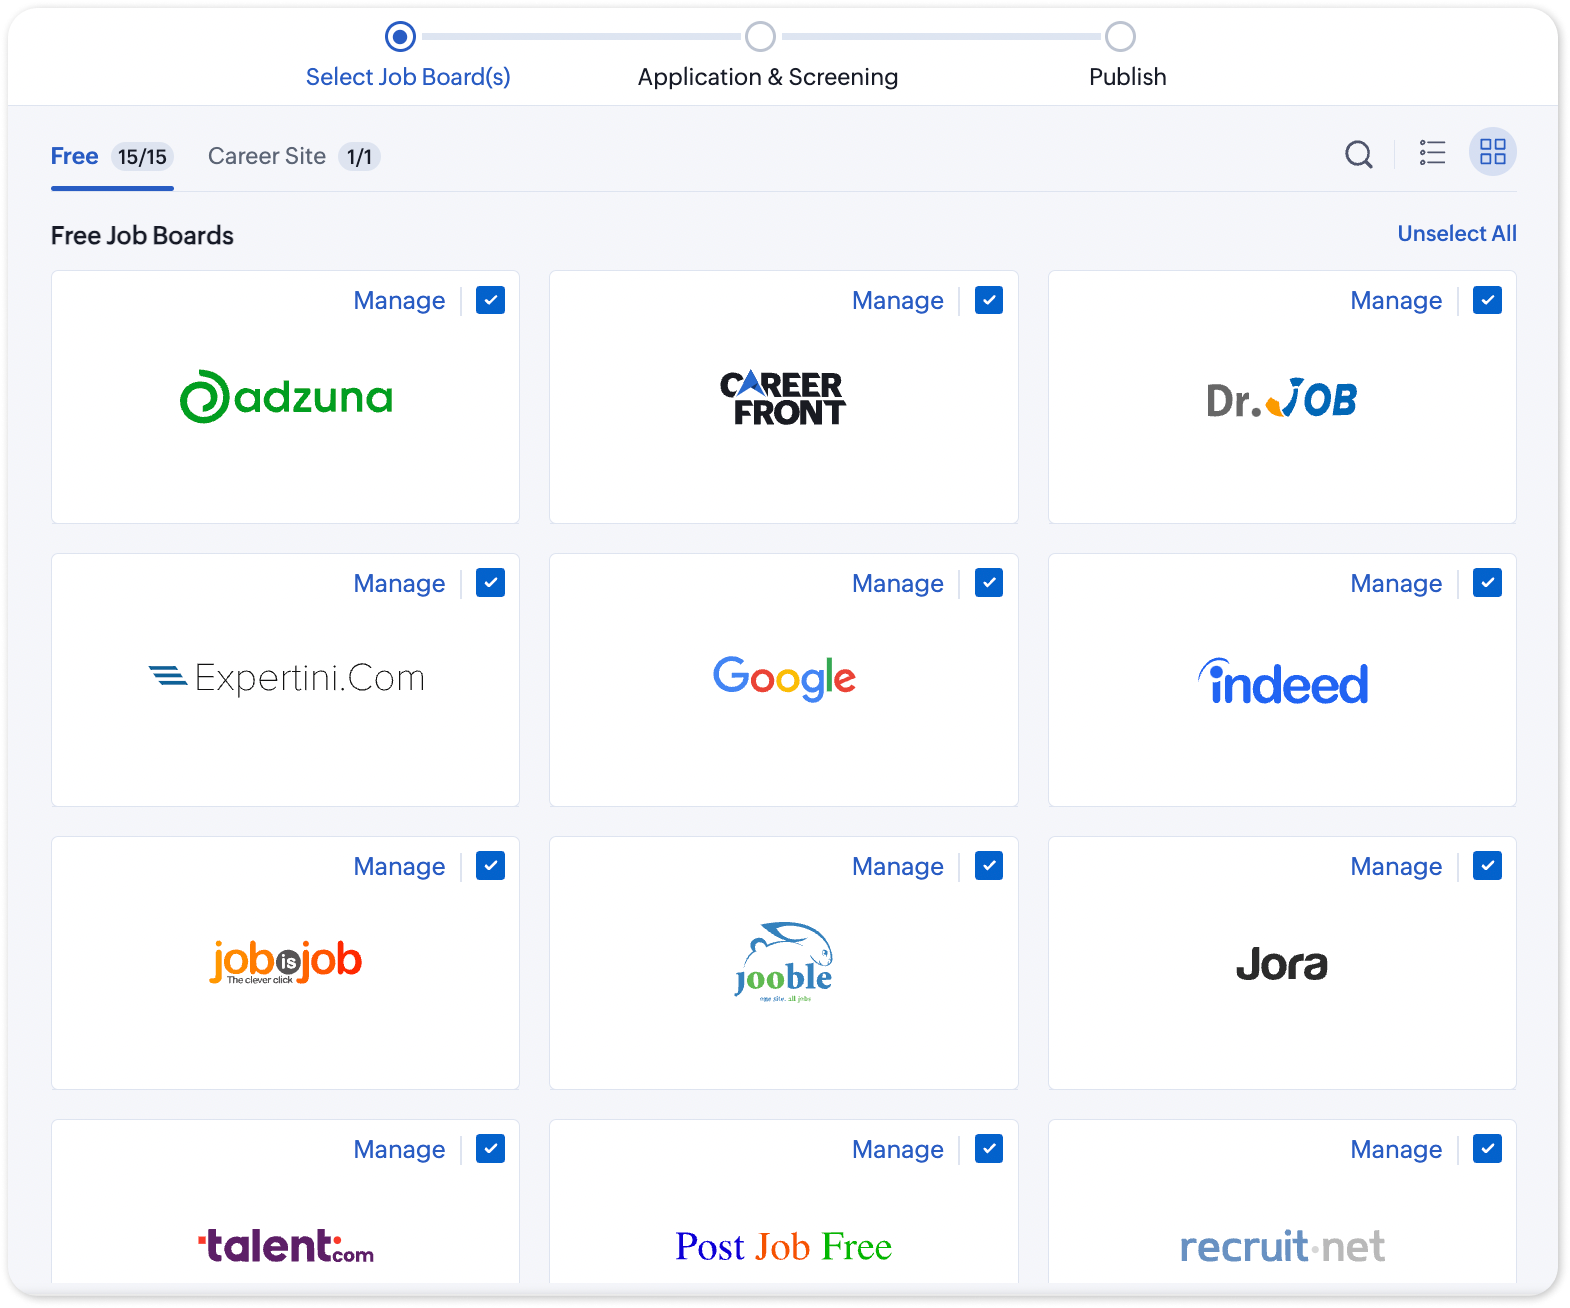Go to Select Job Board(s) step

tap(400, 37)
